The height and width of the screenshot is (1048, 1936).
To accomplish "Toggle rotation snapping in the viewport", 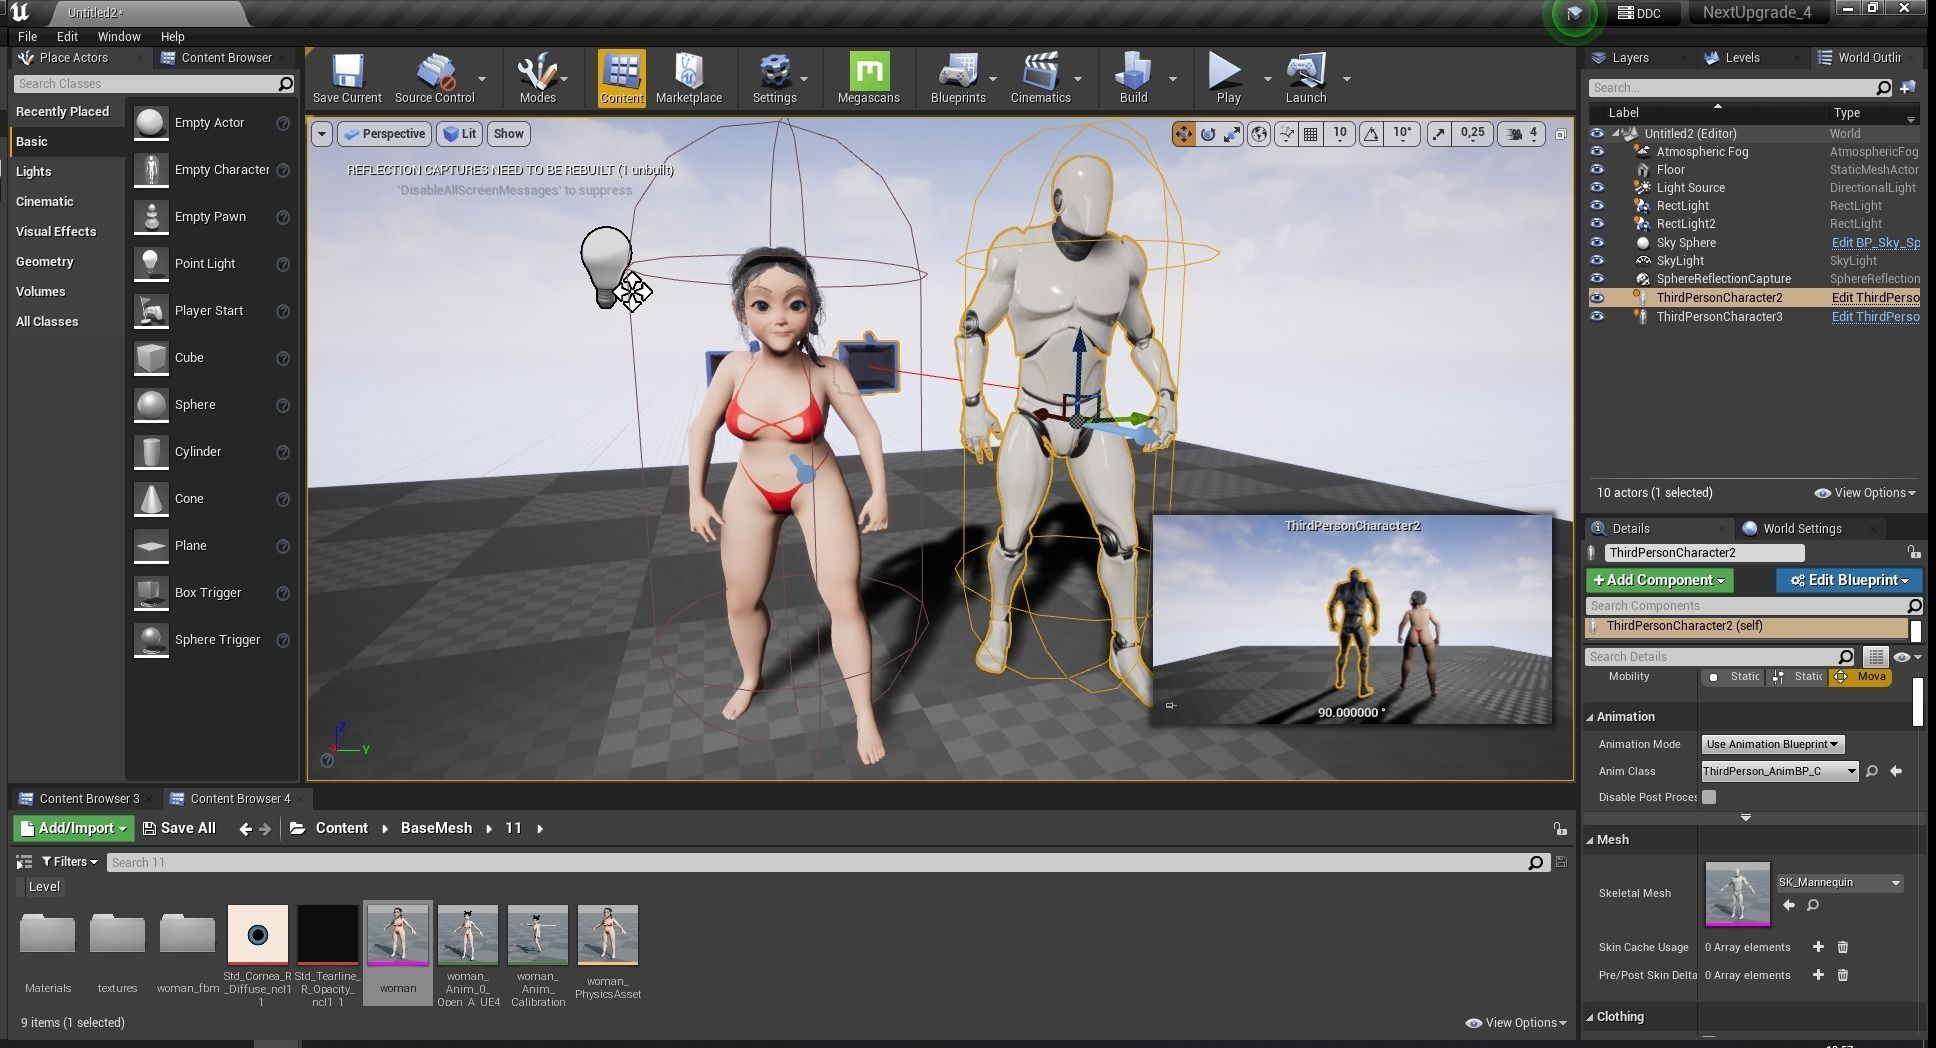I will pos(1372,134).
